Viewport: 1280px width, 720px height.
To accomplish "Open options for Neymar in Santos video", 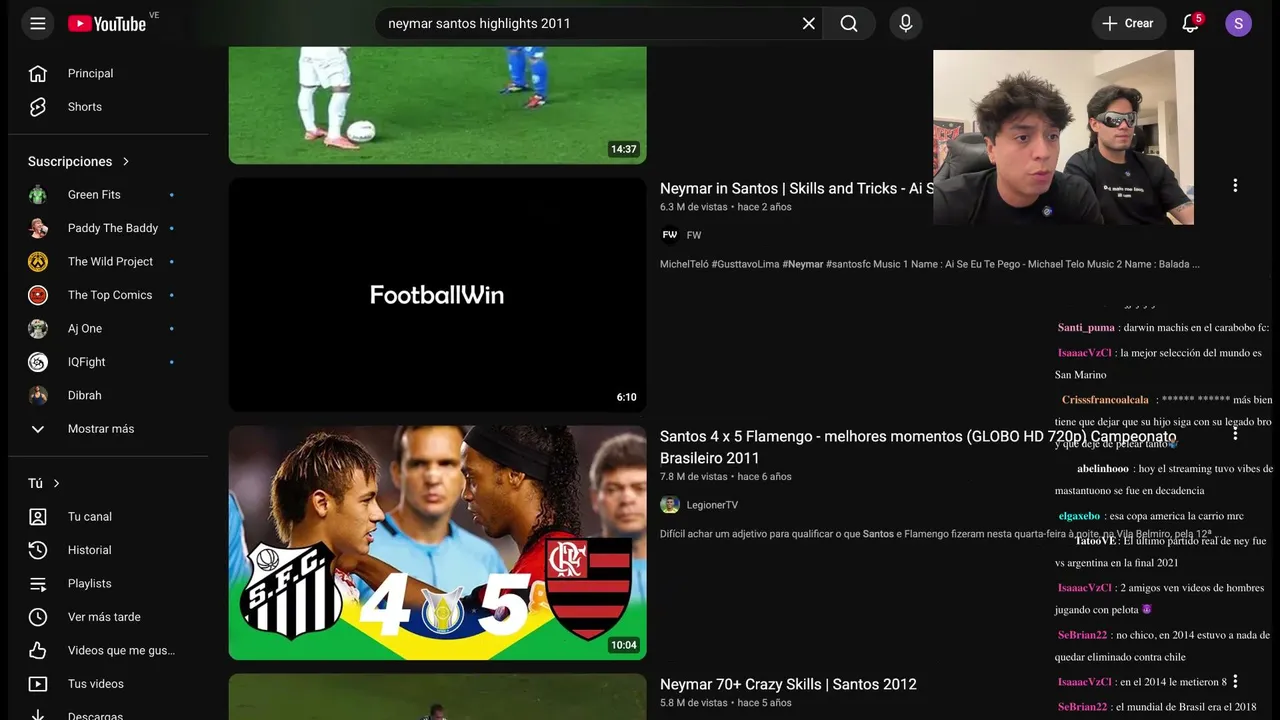I will click(x=1235, y=185).
